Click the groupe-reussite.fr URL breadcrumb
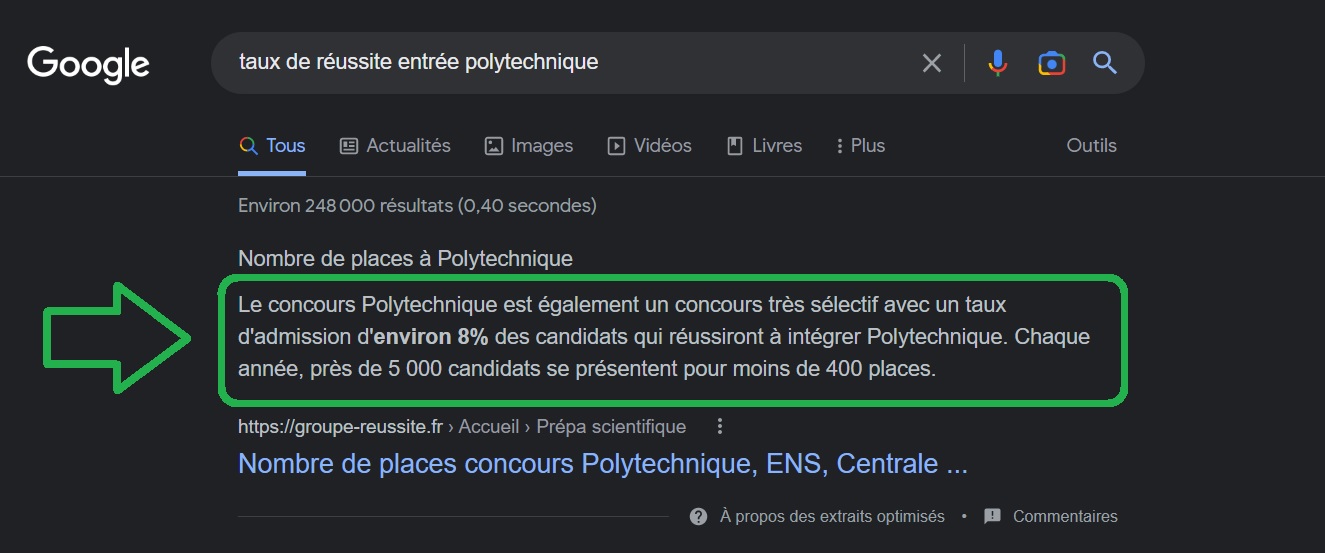1325x553 pixels. (340, 427)
